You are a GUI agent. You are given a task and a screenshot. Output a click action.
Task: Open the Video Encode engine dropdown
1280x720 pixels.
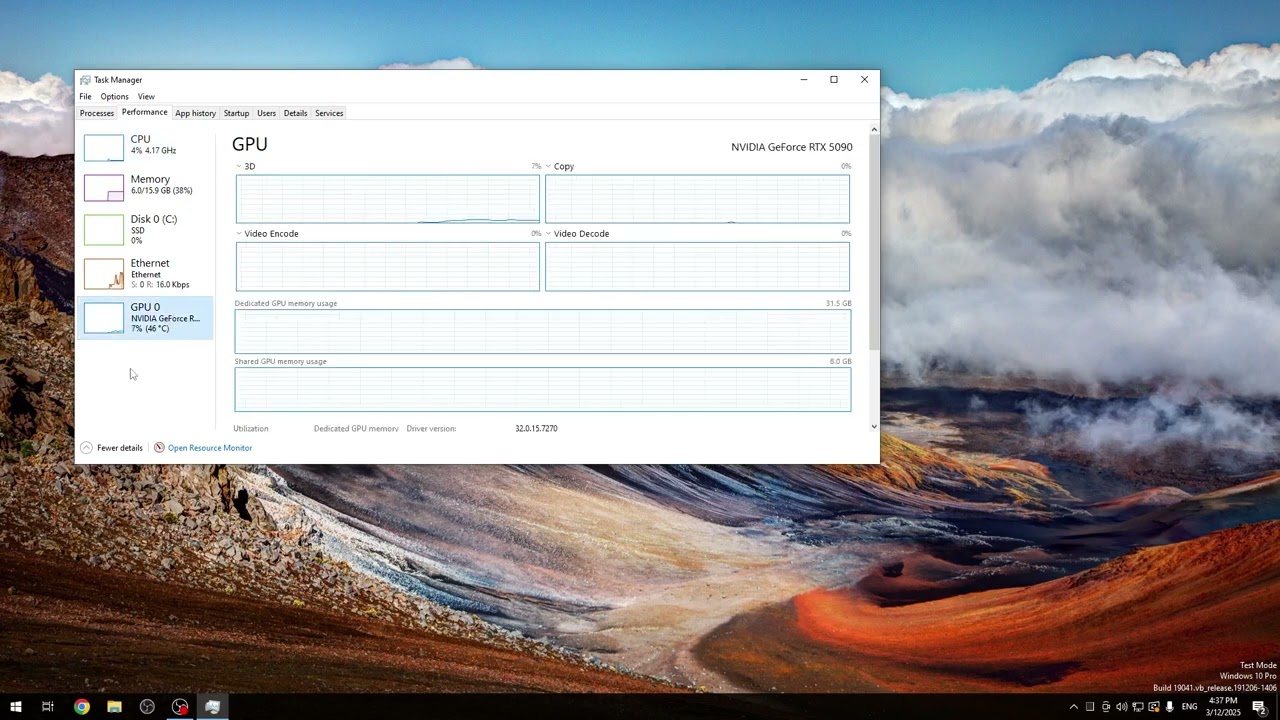pos(239,234)
